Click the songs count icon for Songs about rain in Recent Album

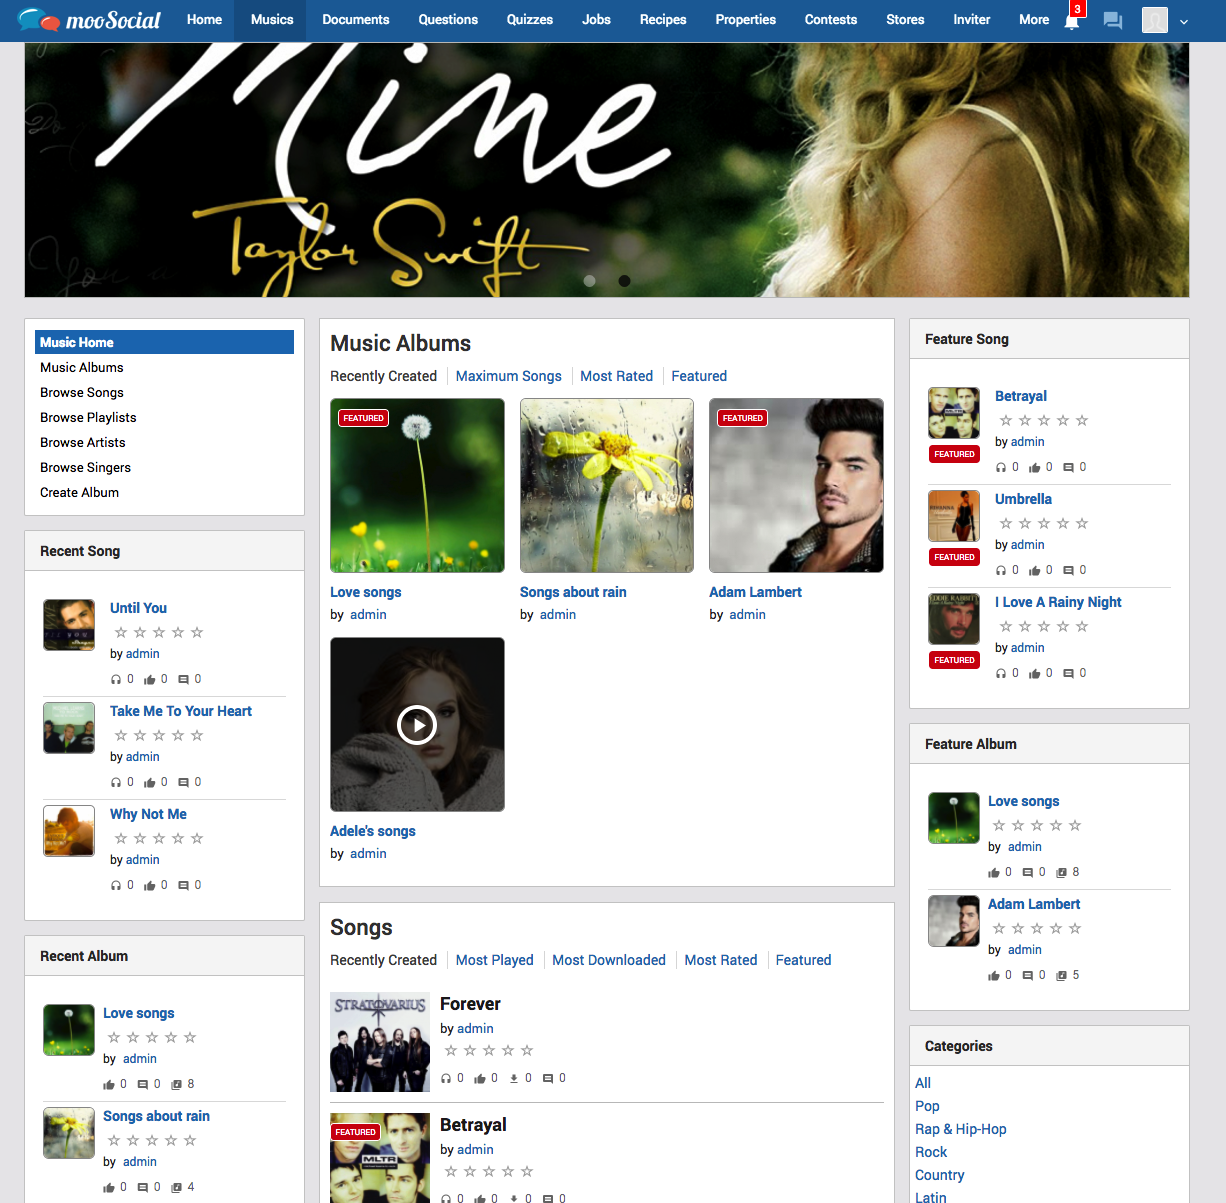(x=176, y=1188)
